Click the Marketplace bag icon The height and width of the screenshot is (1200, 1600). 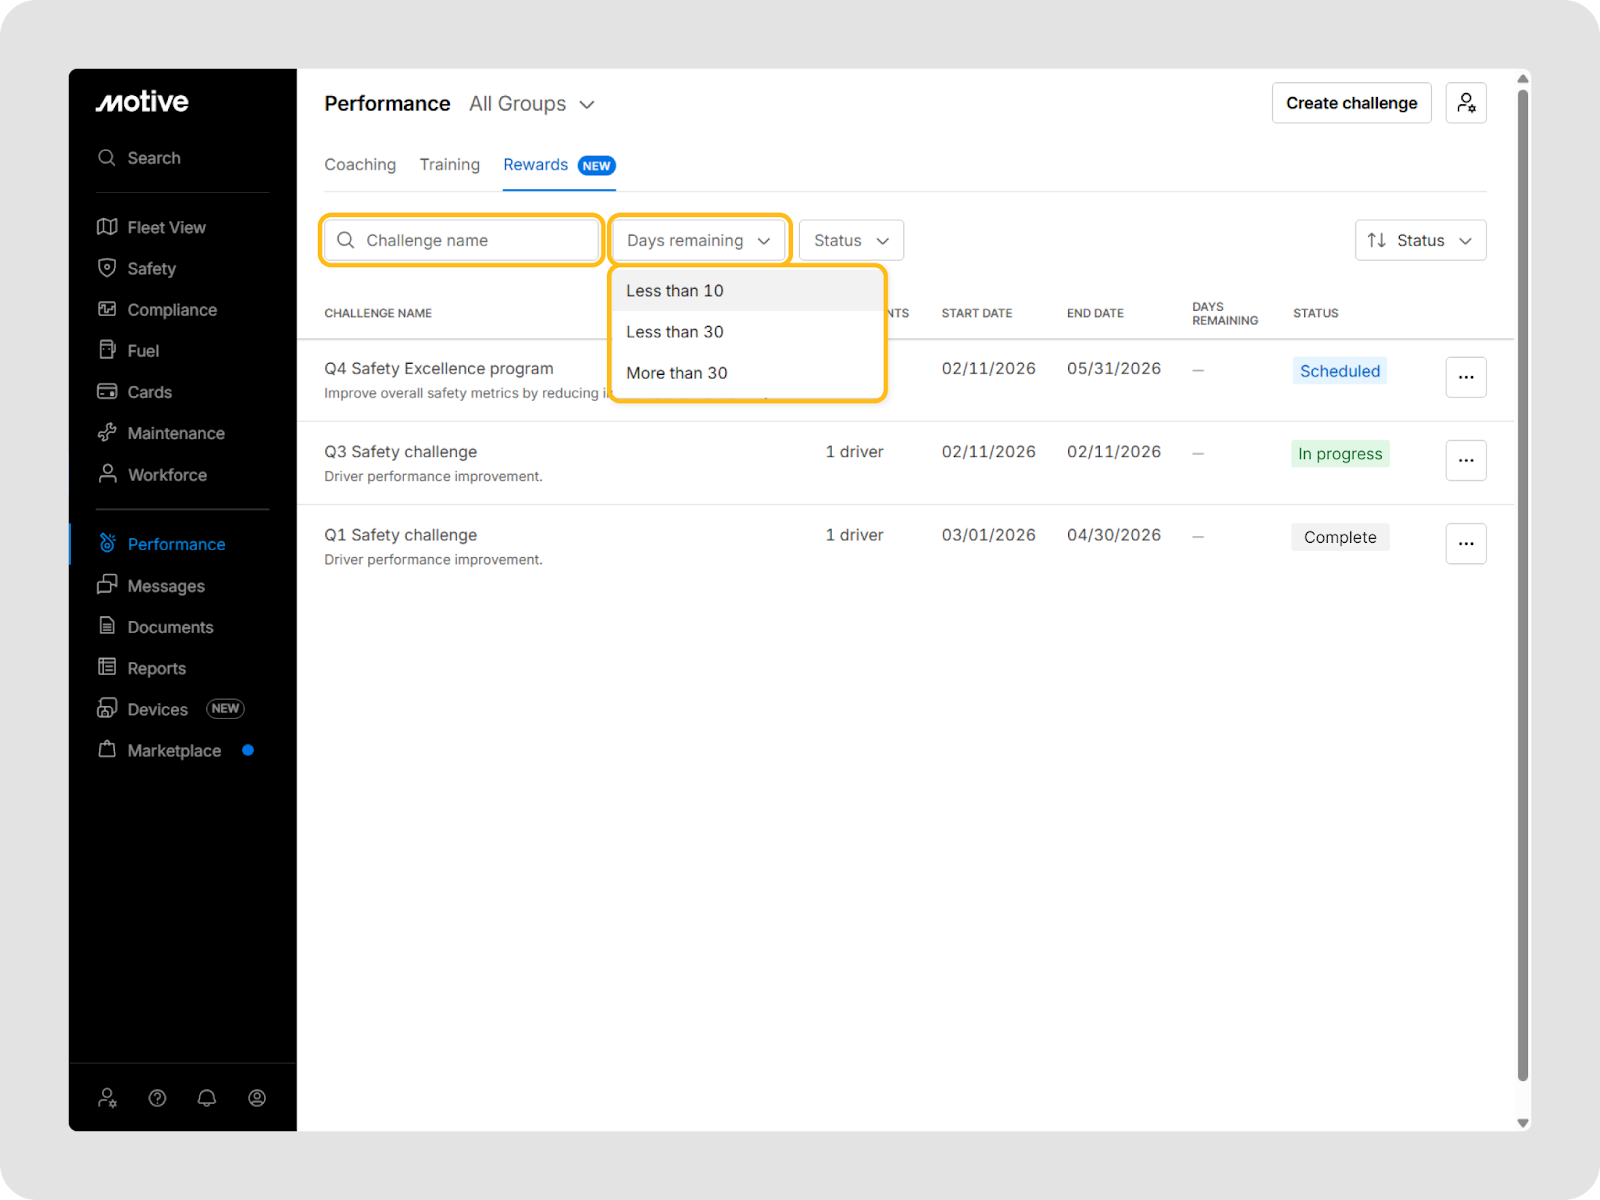[107, 750]
